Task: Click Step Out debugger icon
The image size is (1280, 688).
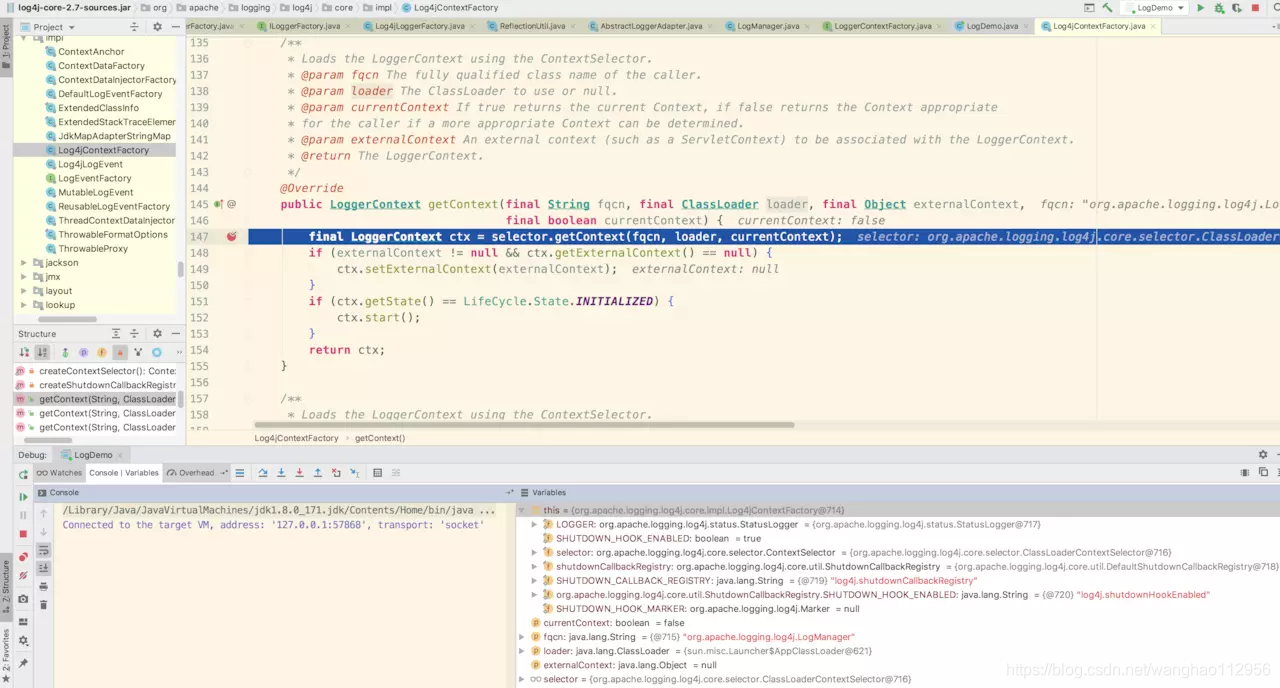Action: (x=318, y=473)
